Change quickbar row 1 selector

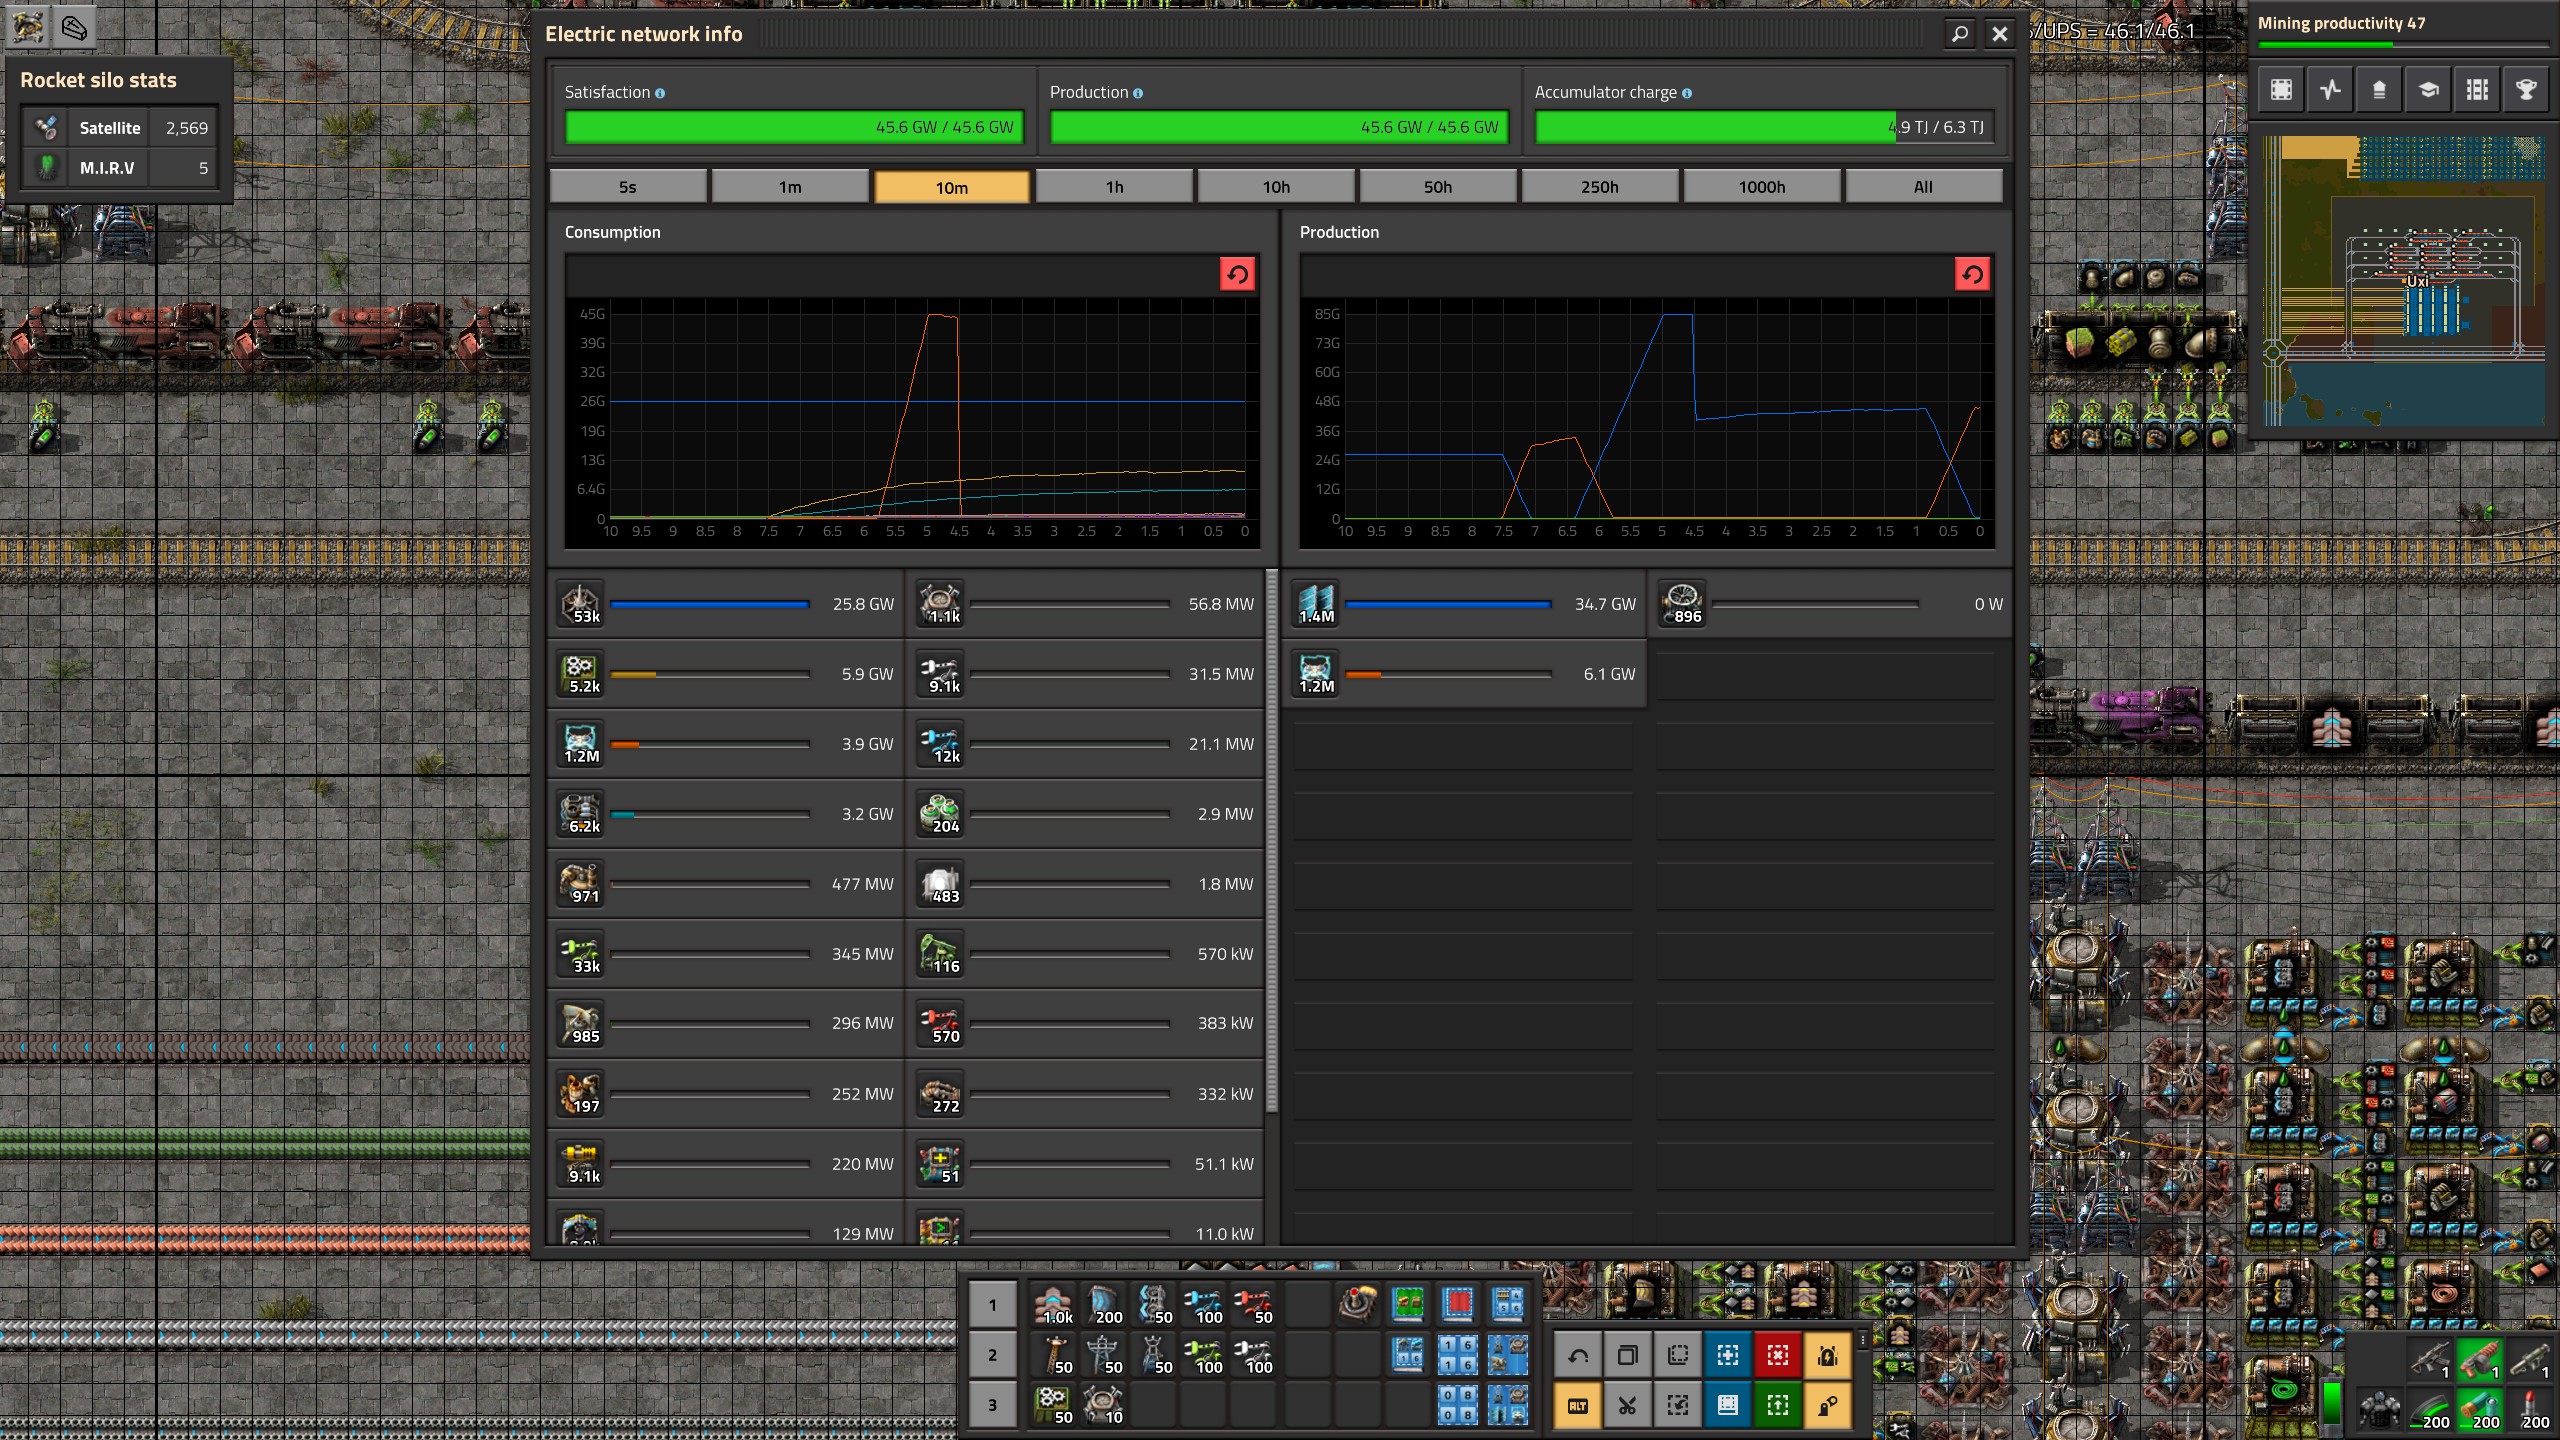point(992,1304)
